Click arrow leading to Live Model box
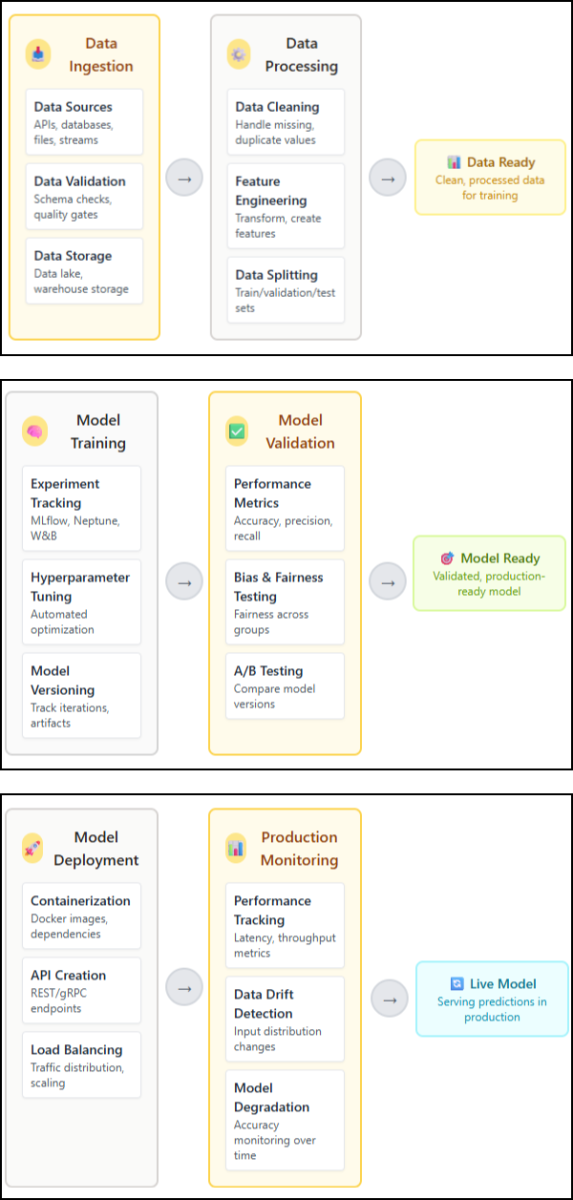This screenshot has height=1200, width=573. (389, 999)
